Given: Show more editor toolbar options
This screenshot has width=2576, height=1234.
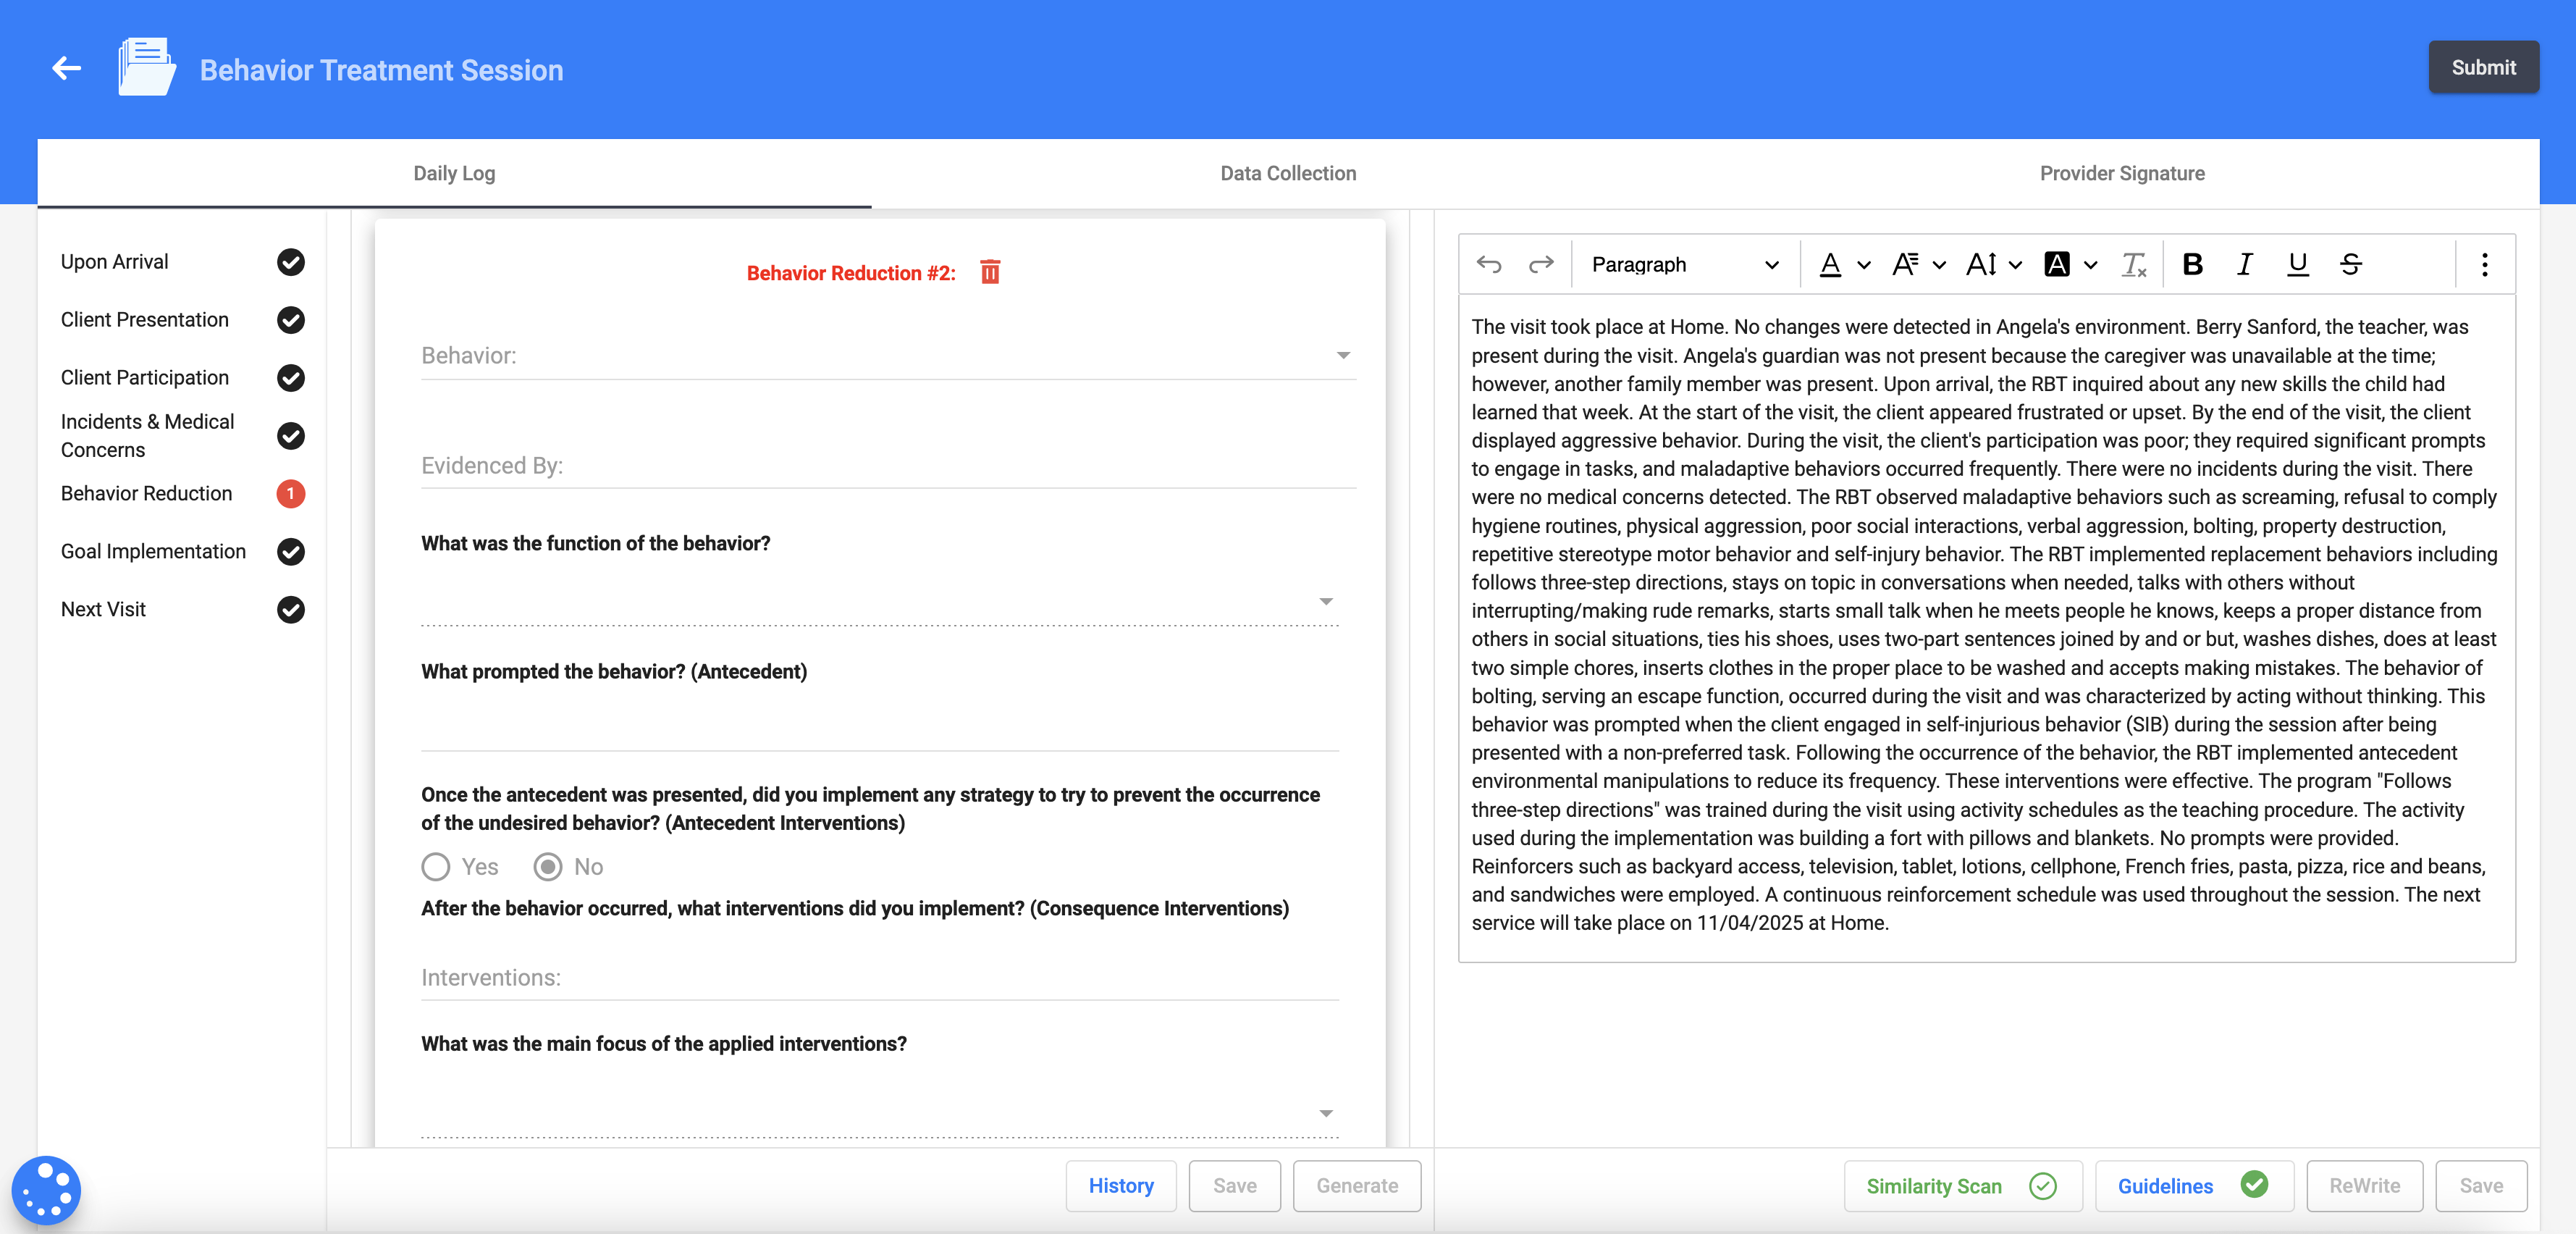Looking at the screenshot, I should [2484, 264].
